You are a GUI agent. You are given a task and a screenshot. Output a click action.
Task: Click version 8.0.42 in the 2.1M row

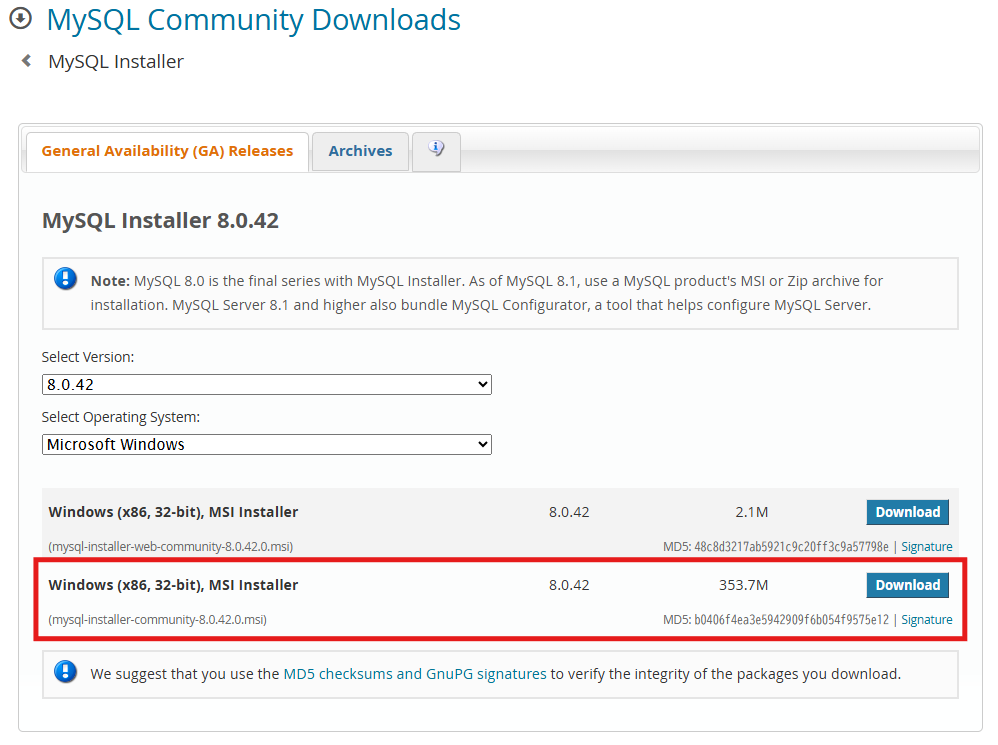(x=569, y=512)
